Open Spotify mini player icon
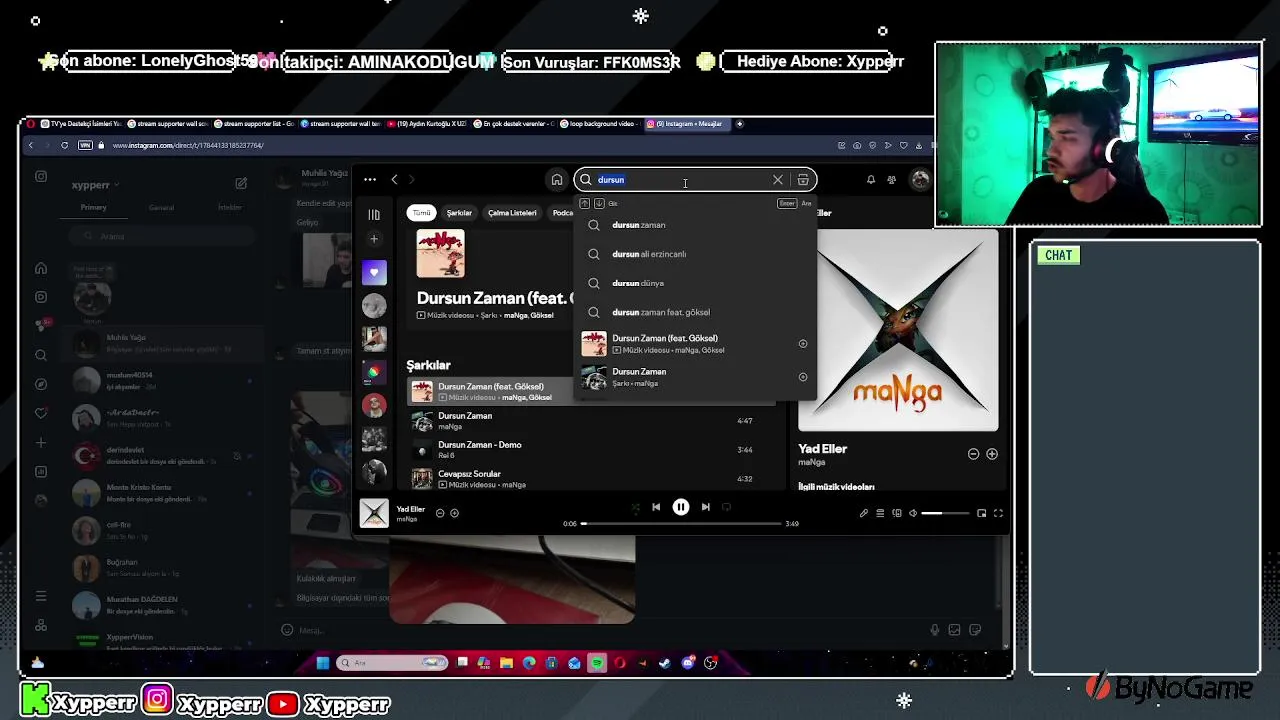 pyautogui.click(x=981, y=513)
